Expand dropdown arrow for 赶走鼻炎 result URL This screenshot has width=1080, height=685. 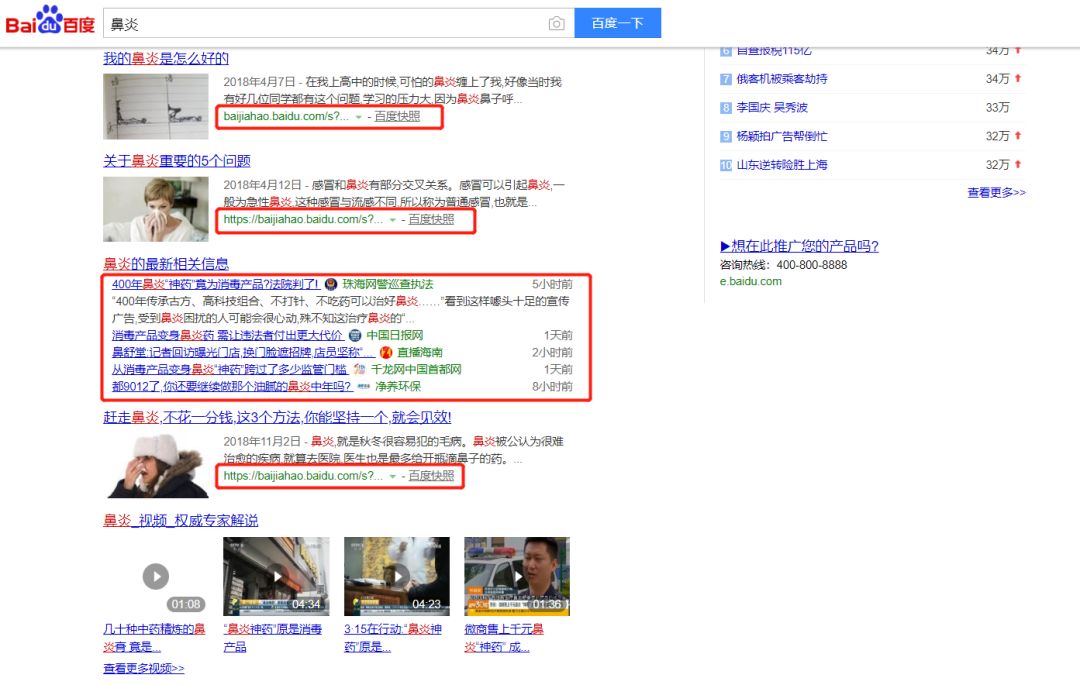click(x=393, y=476)
